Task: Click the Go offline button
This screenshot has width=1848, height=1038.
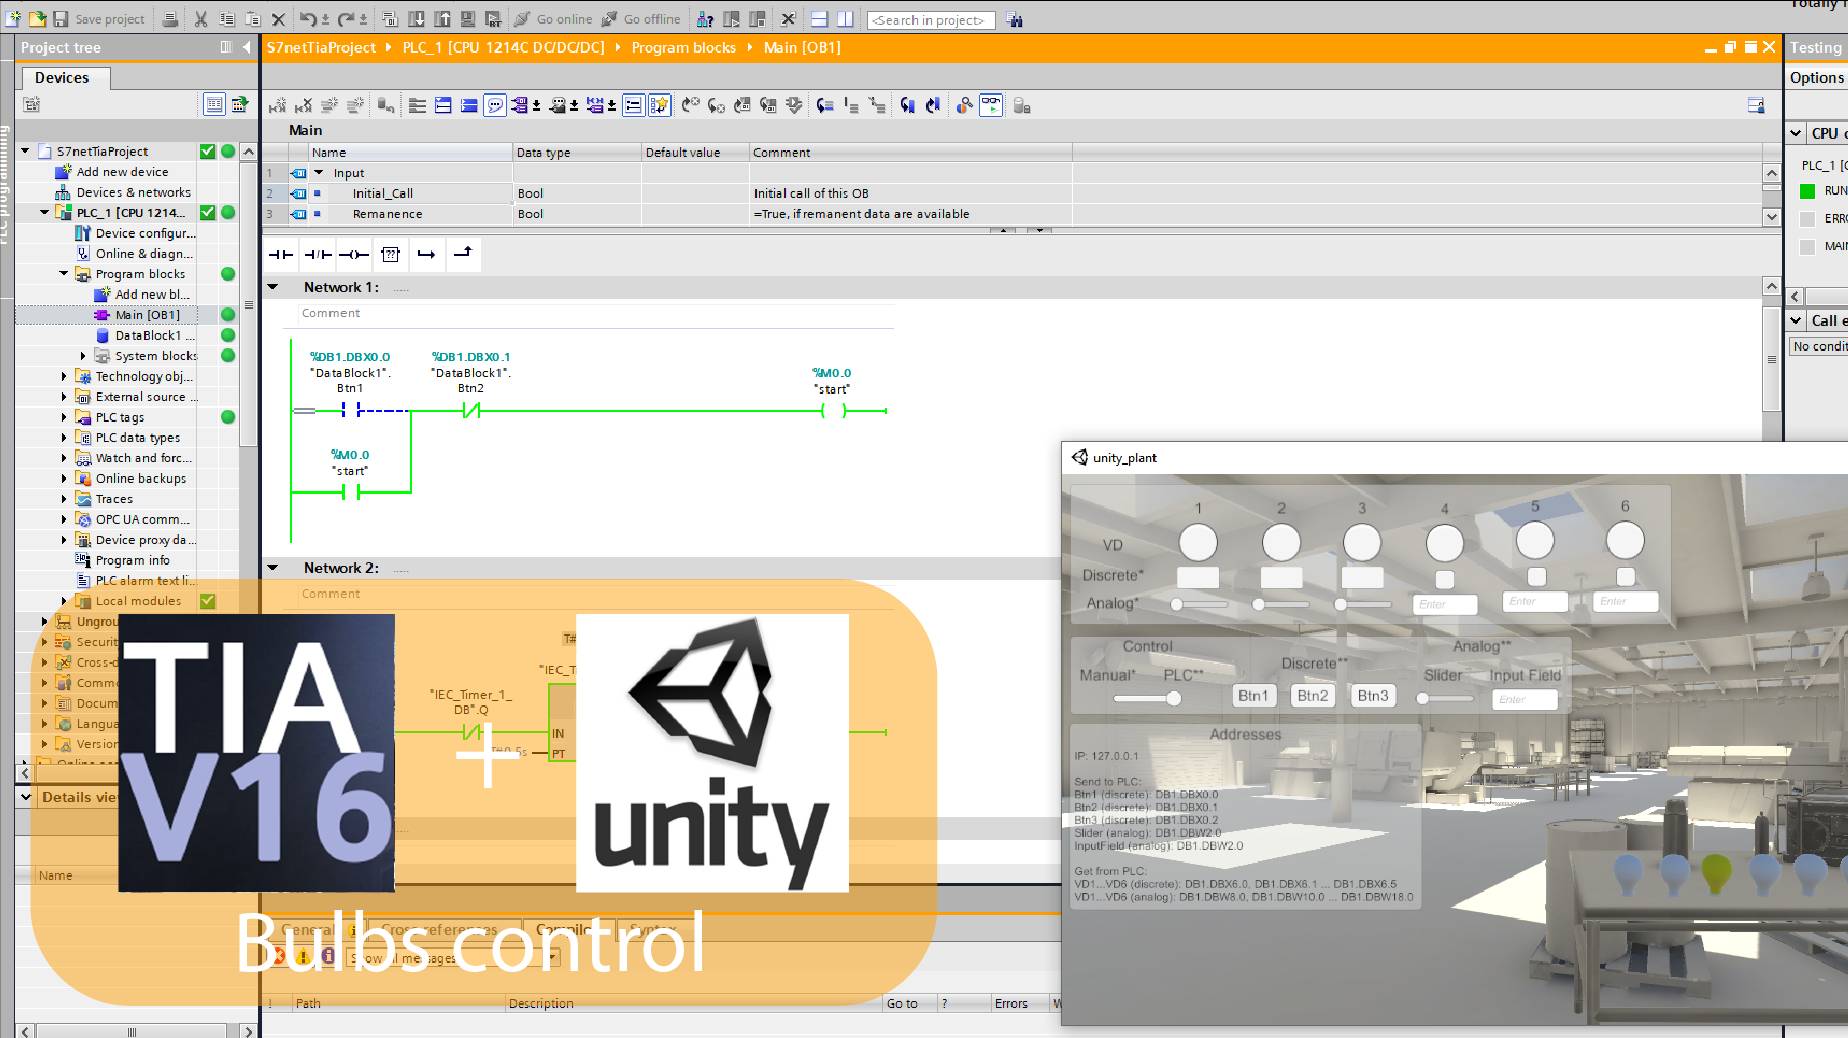Action: pos(640,19)
